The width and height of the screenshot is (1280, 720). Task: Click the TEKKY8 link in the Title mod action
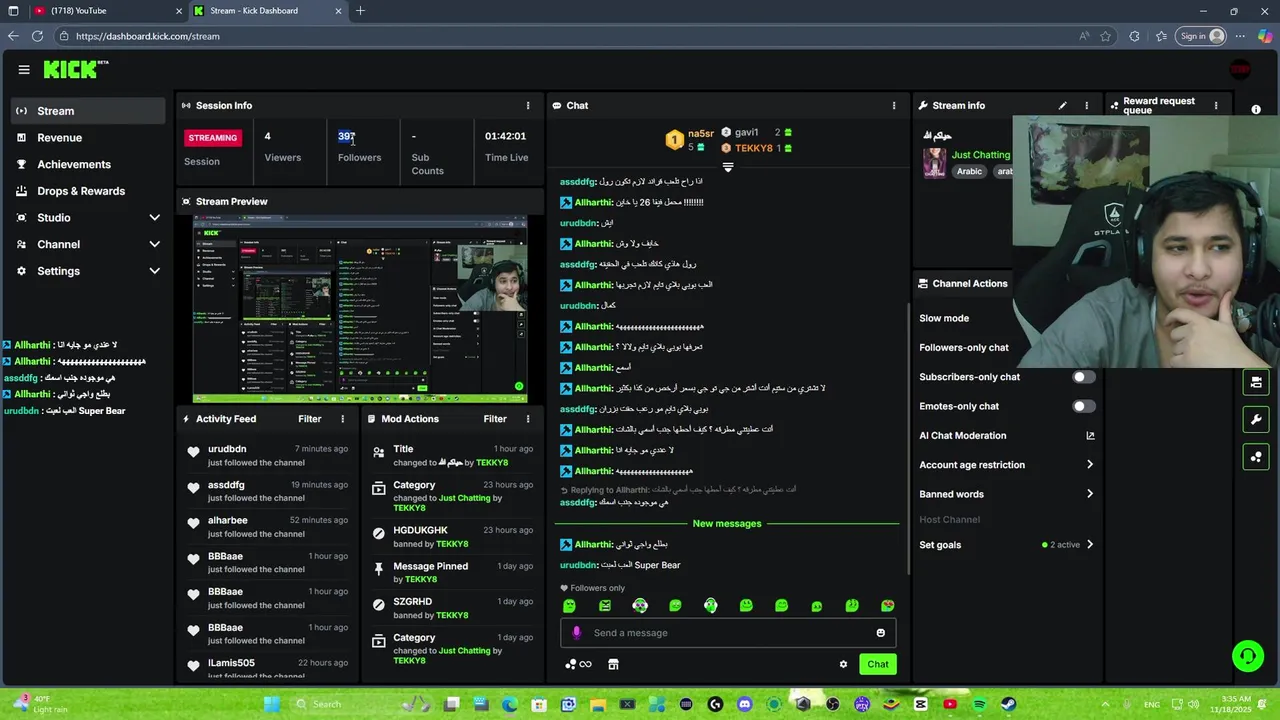click(492, 463)
